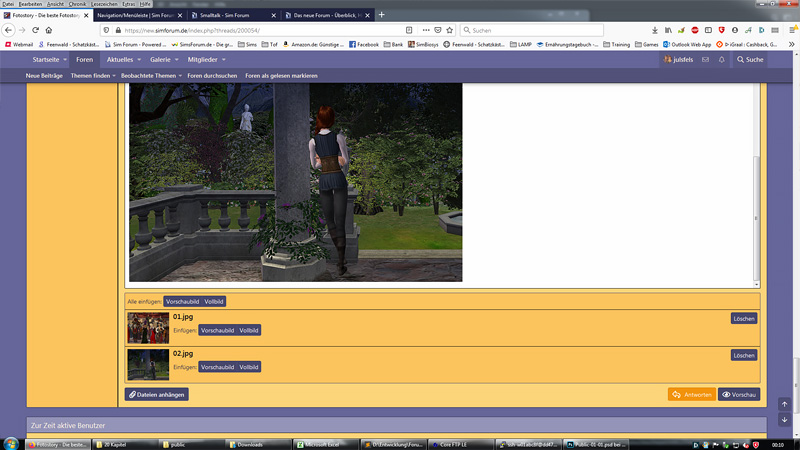This screenshot has width=800, height=450.
Task: Insert 02.jpg as Vorschaubild
Action: click(217, 367)
